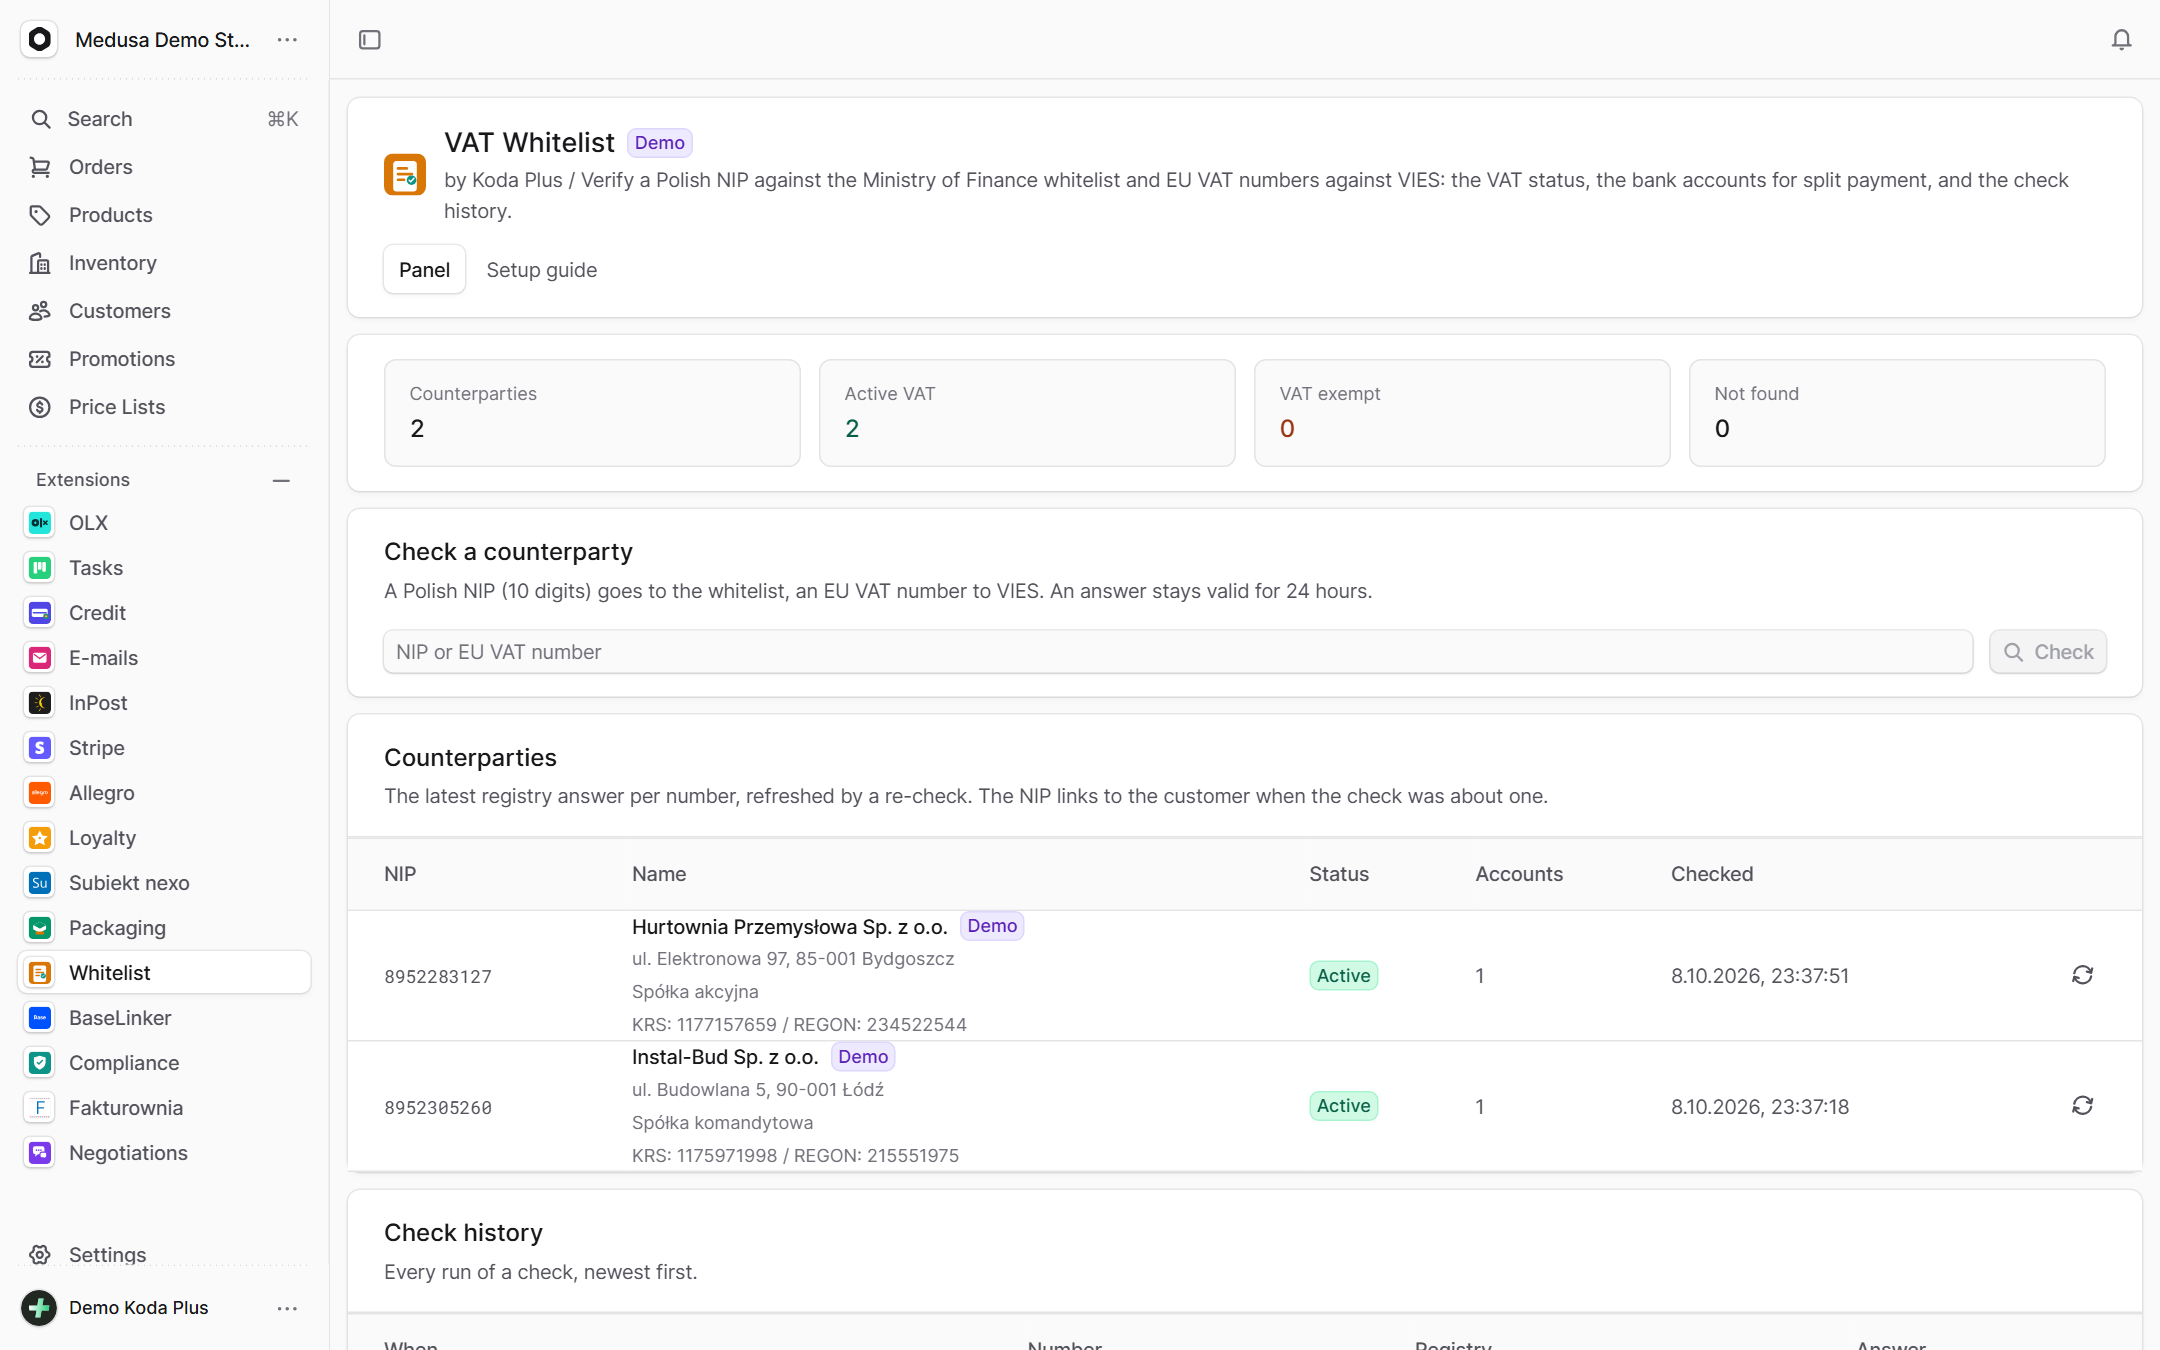
Task: Open the sidebar Search box
Action: pos(165,119)
